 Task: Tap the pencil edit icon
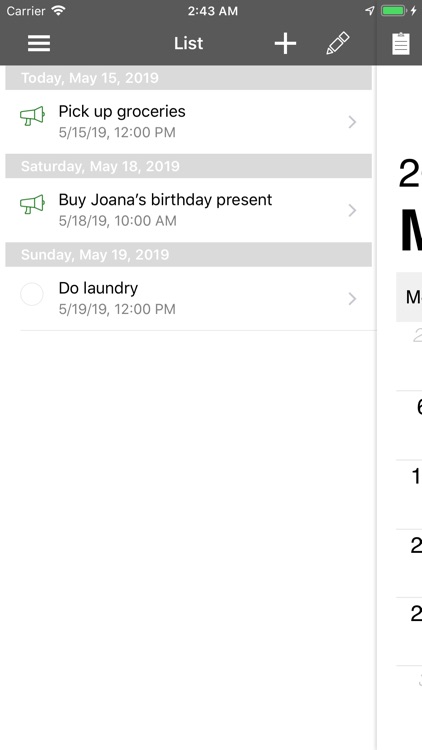coord(338,44)
